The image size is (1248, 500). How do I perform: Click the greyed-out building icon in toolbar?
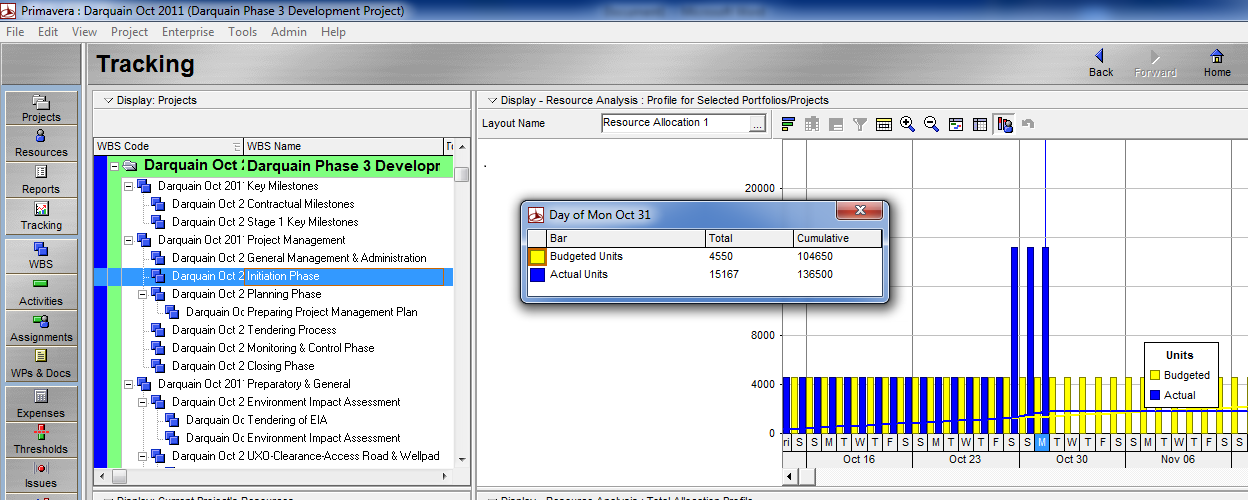click(x=812, y=124)
